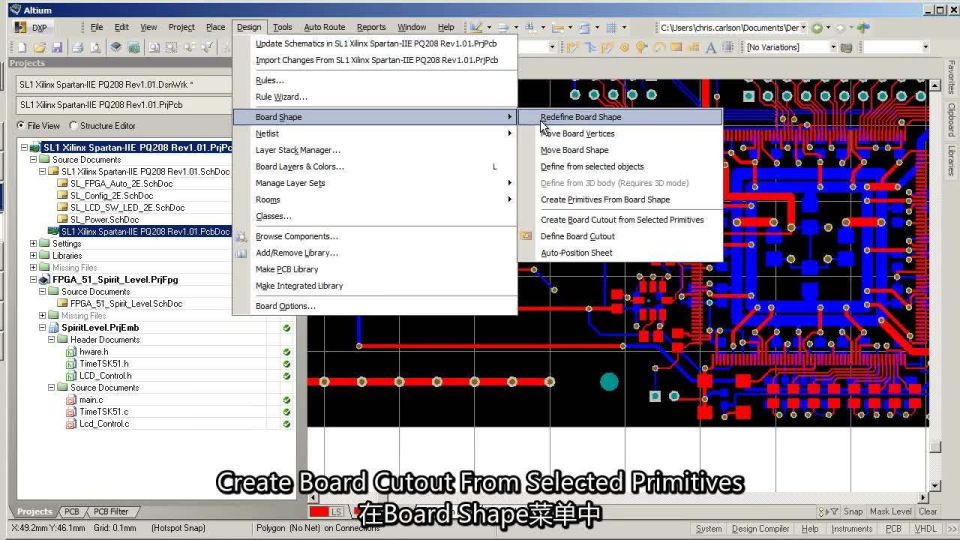Screen dimensions: 960x540
Task: Click the place via icon
Action: pos(642,47)
